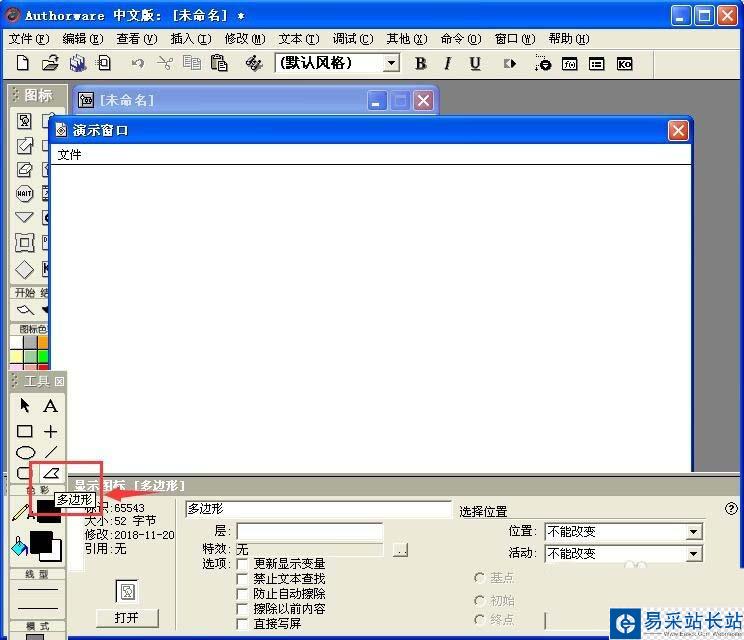The image size is (744, 640).
Task: Select the Erase icon in icon palette
Action: (24, 169)
